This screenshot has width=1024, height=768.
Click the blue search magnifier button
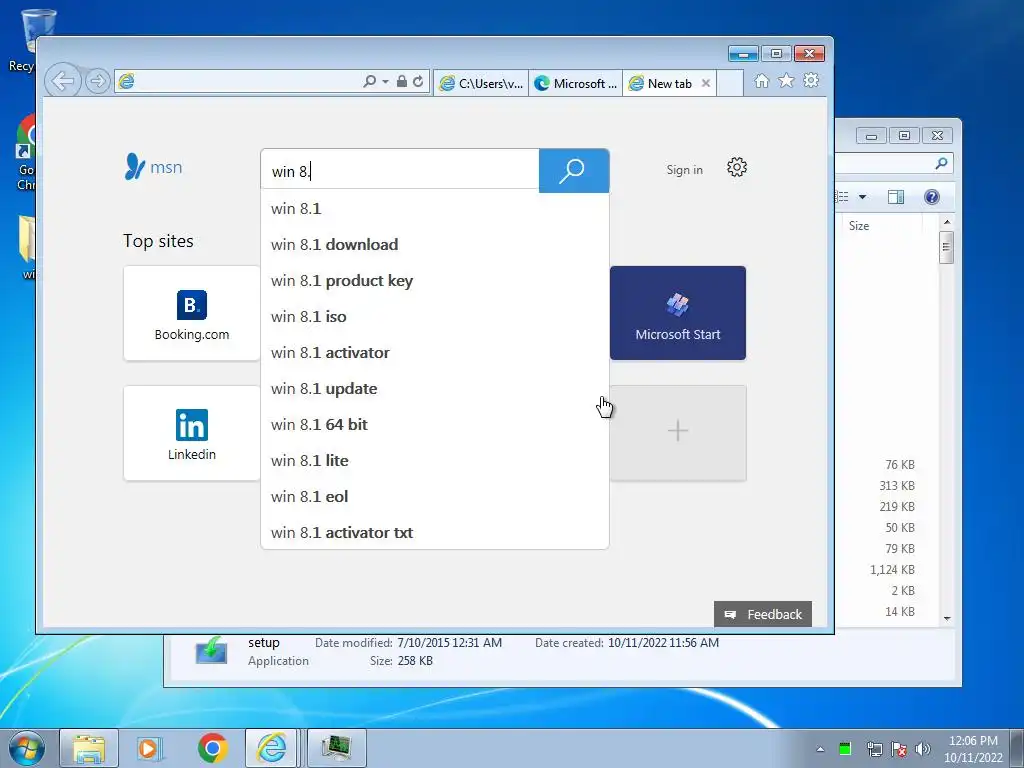click(574, 171)
